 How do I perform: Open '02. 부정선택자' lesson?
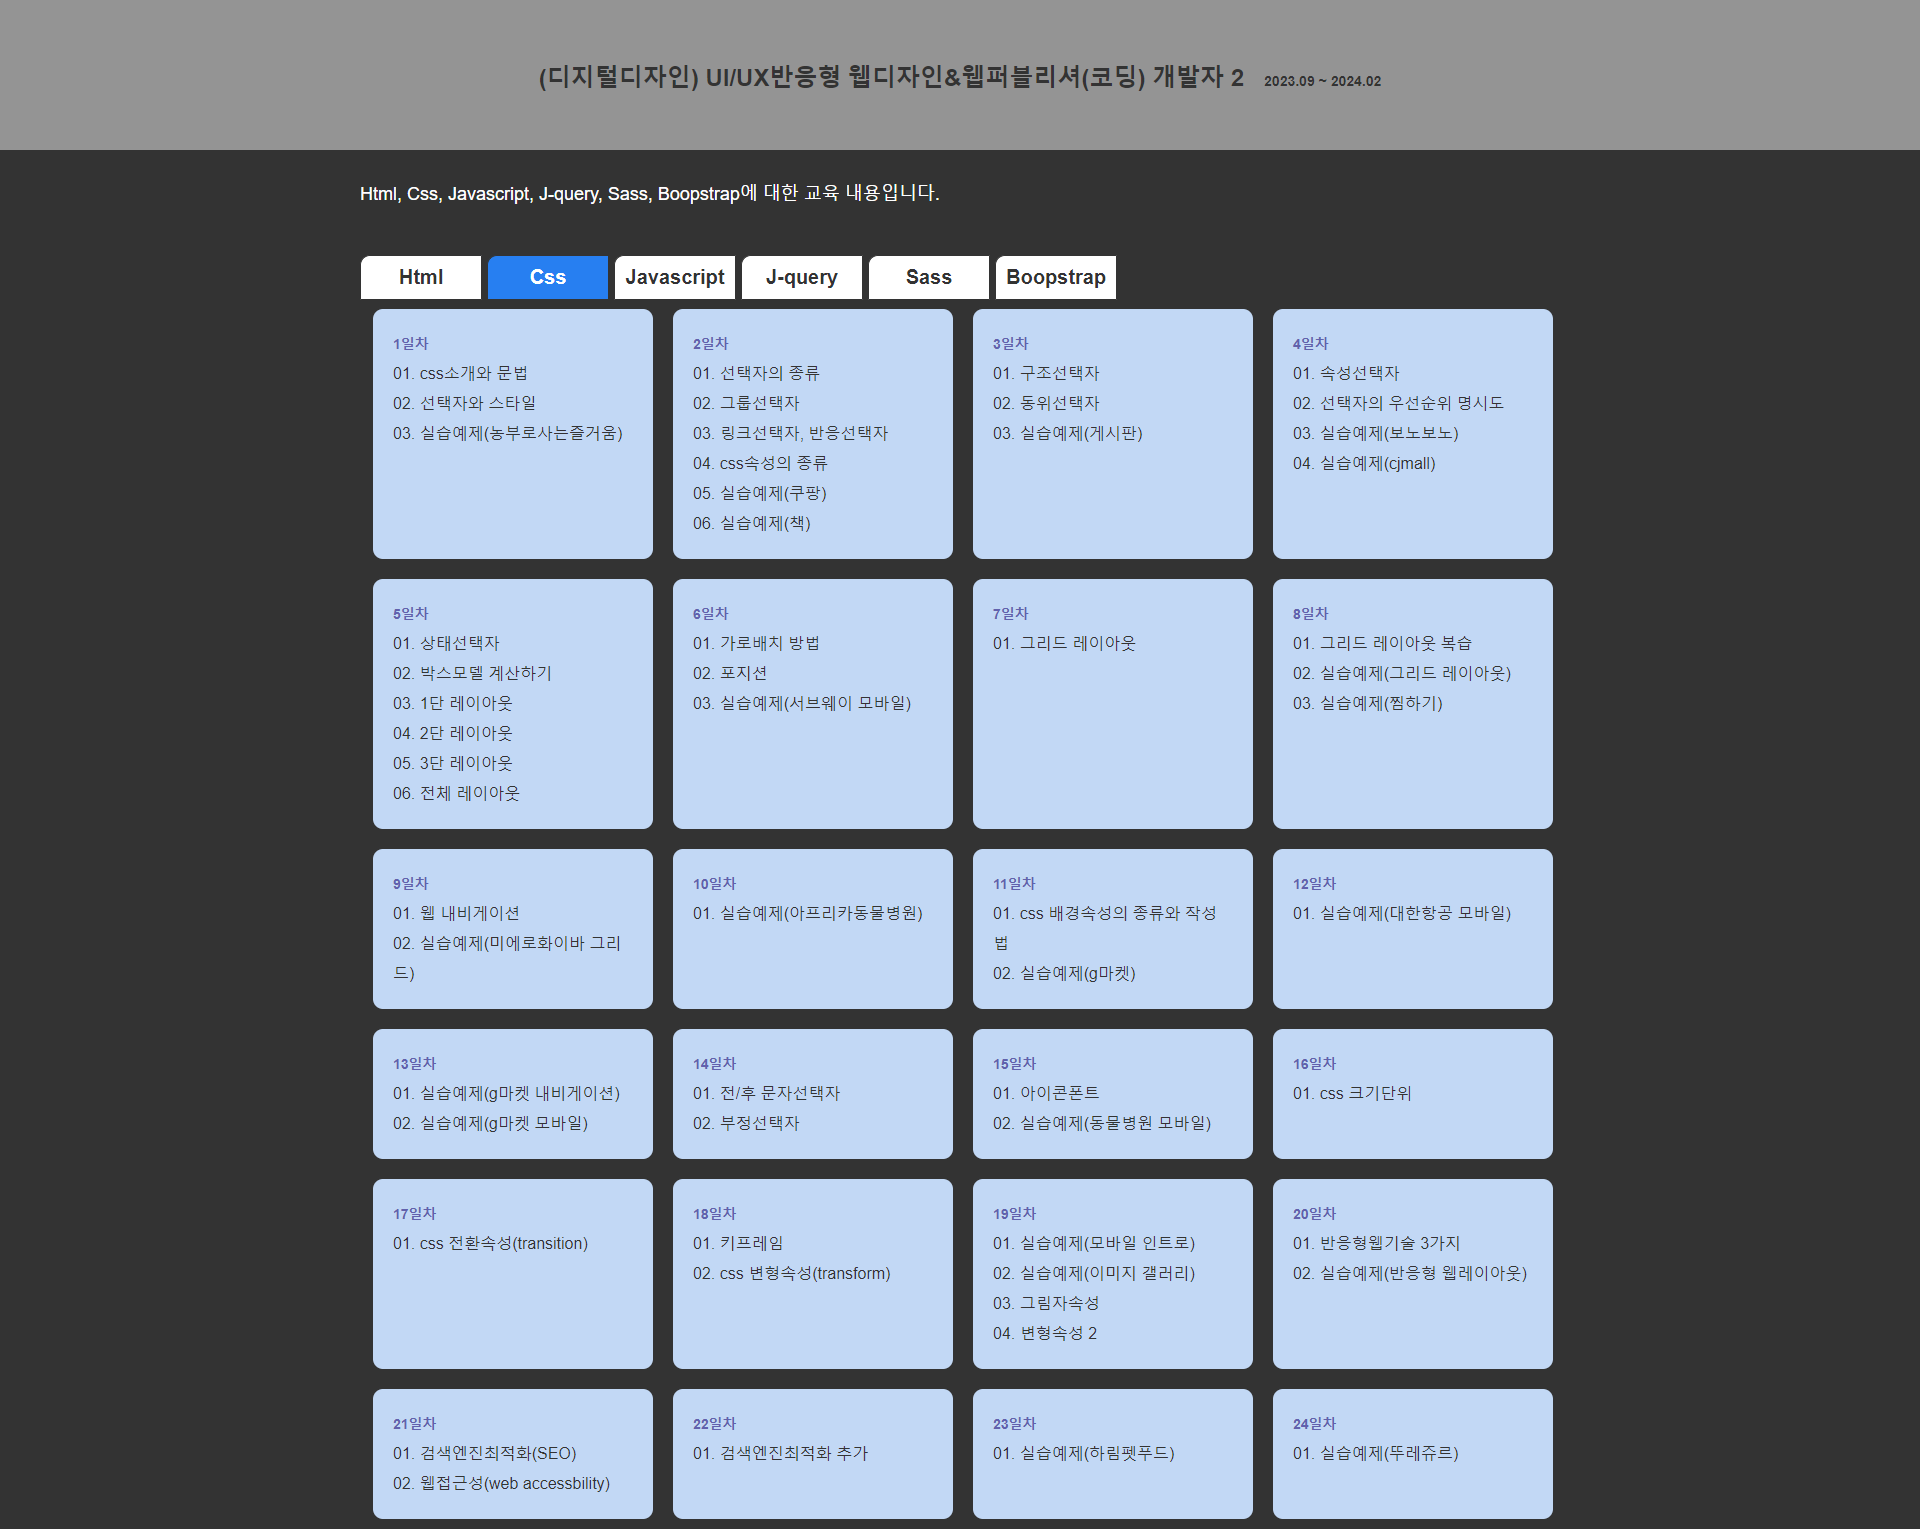click(746, 1123)
